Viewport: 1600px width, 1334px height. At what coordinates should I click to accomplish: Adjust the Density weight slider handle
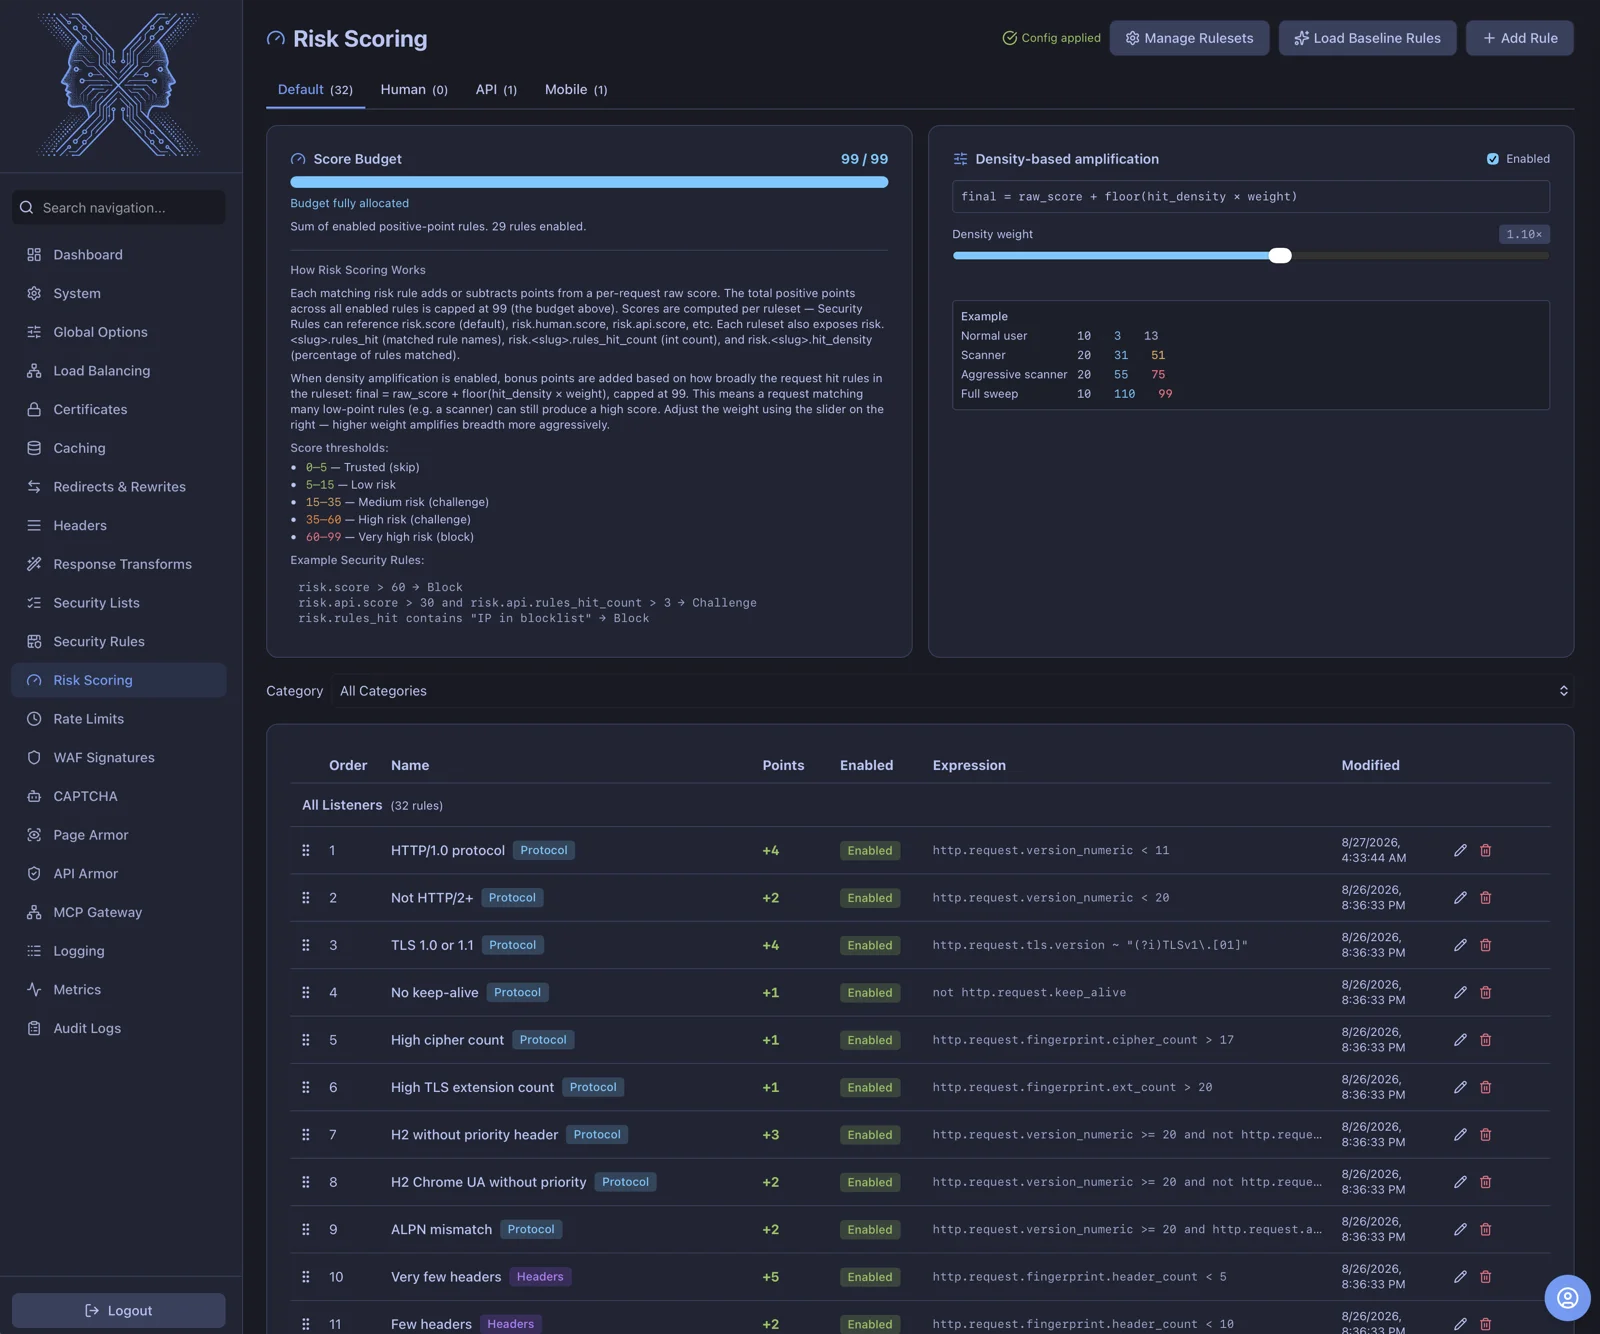pyautogui.click(x=1280, y=256)
